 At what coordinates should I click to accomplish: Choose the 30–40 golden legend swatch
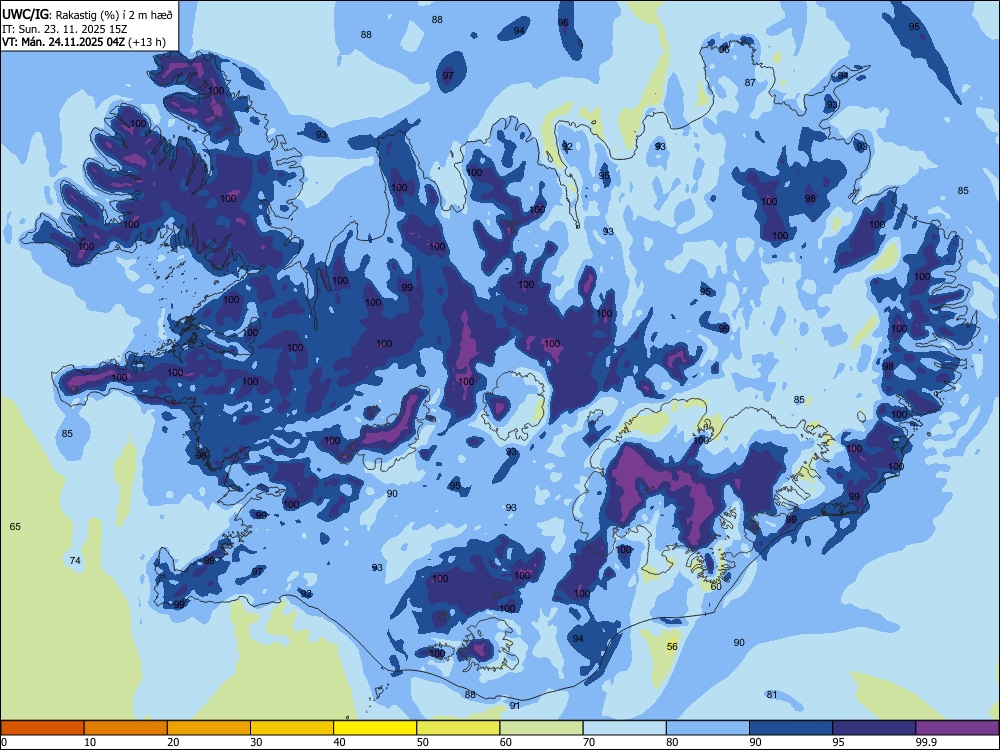tap(292, 728)
